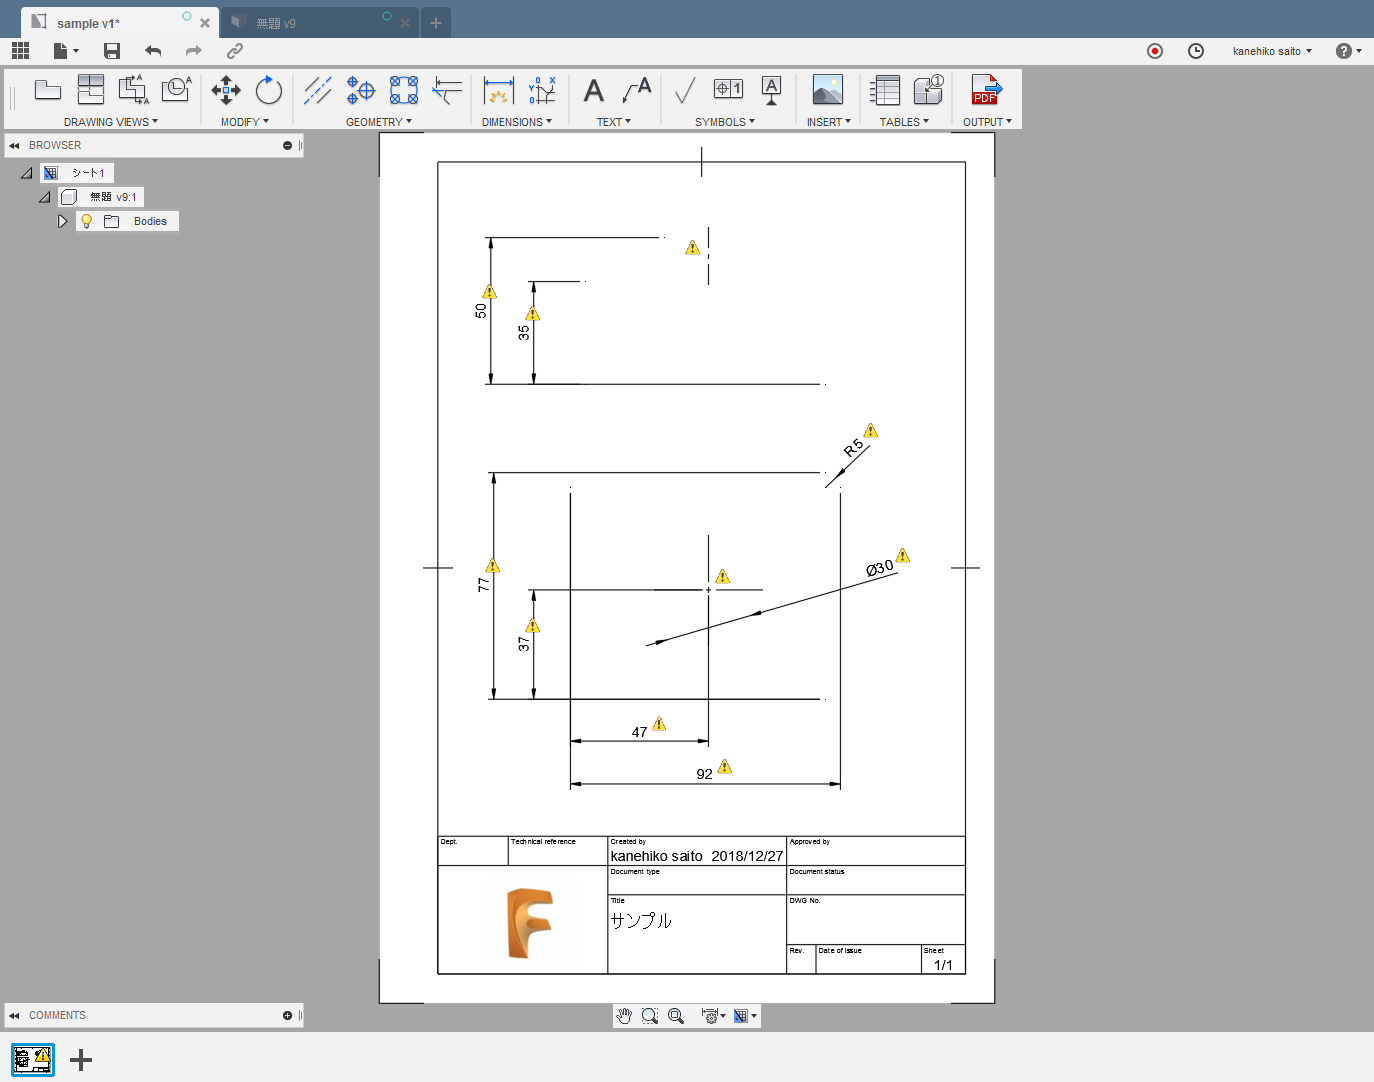Activate the Pan hand tool

[625, 1016]
